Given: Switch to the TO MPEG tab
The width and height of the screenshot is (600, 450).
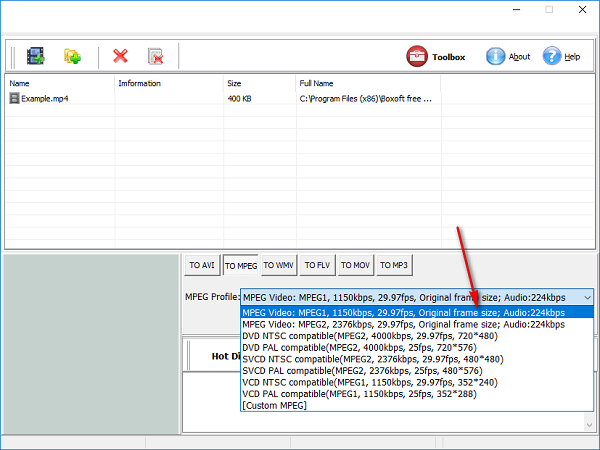Looking at the screenshot, I should pos(241,266).
